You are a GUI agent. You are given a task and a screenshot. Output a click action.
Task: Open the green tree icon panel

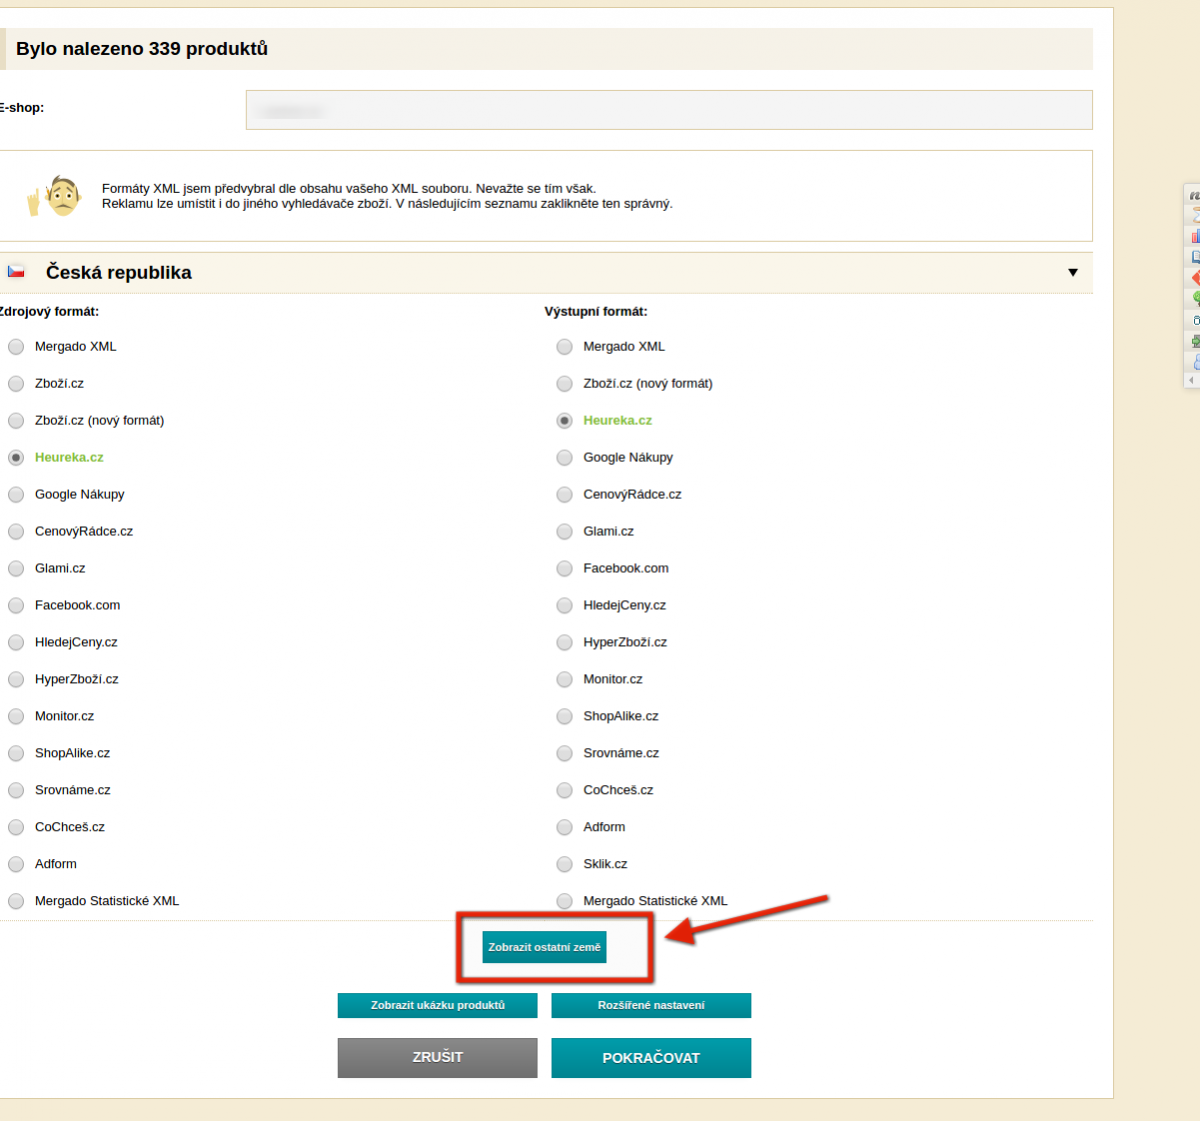pos(1195,299)
